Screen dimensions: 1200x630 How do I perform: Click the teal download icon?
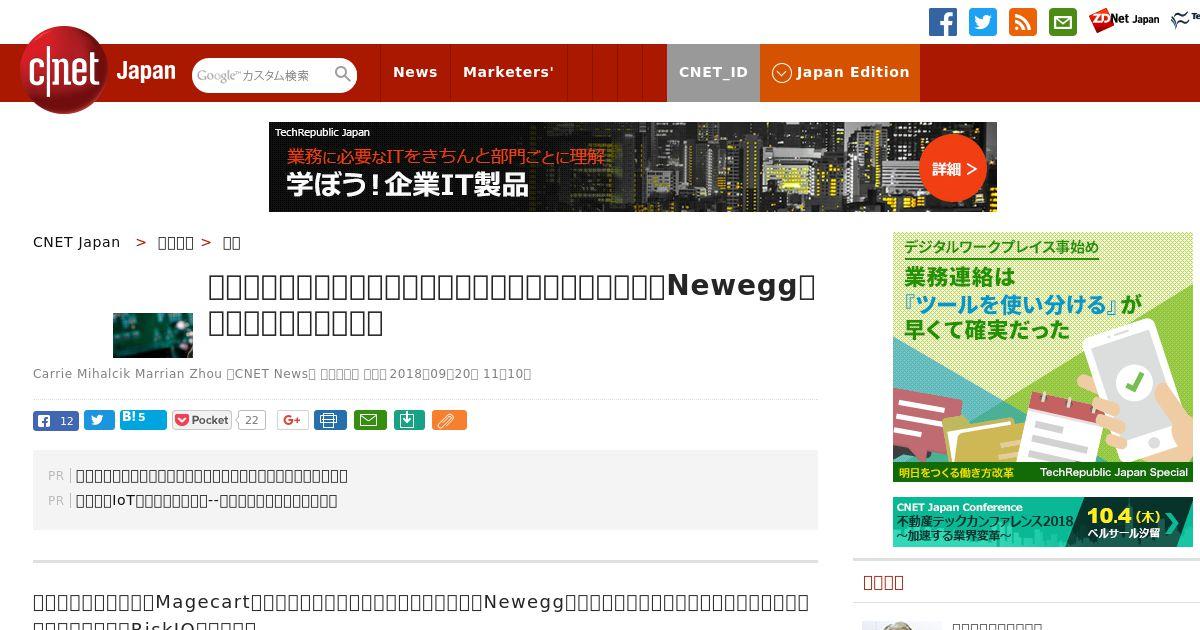point(408,420)
